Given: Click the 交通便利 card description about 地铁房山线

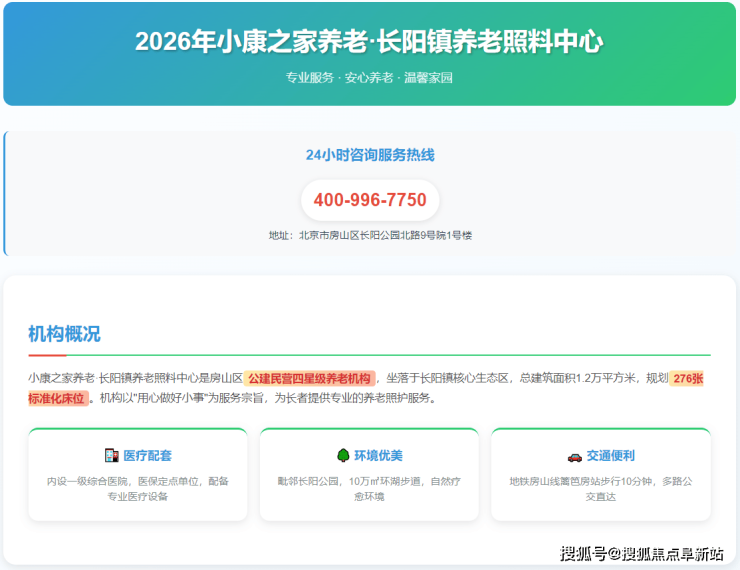Looking at the screenshot, I should [600, 488].
